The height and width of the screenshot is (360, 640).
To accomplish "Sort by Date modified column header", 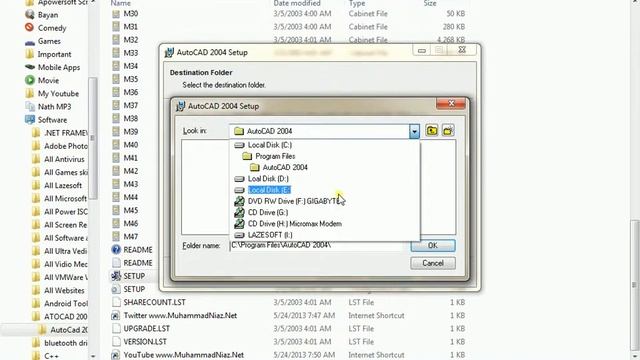I will coord(297,3).
